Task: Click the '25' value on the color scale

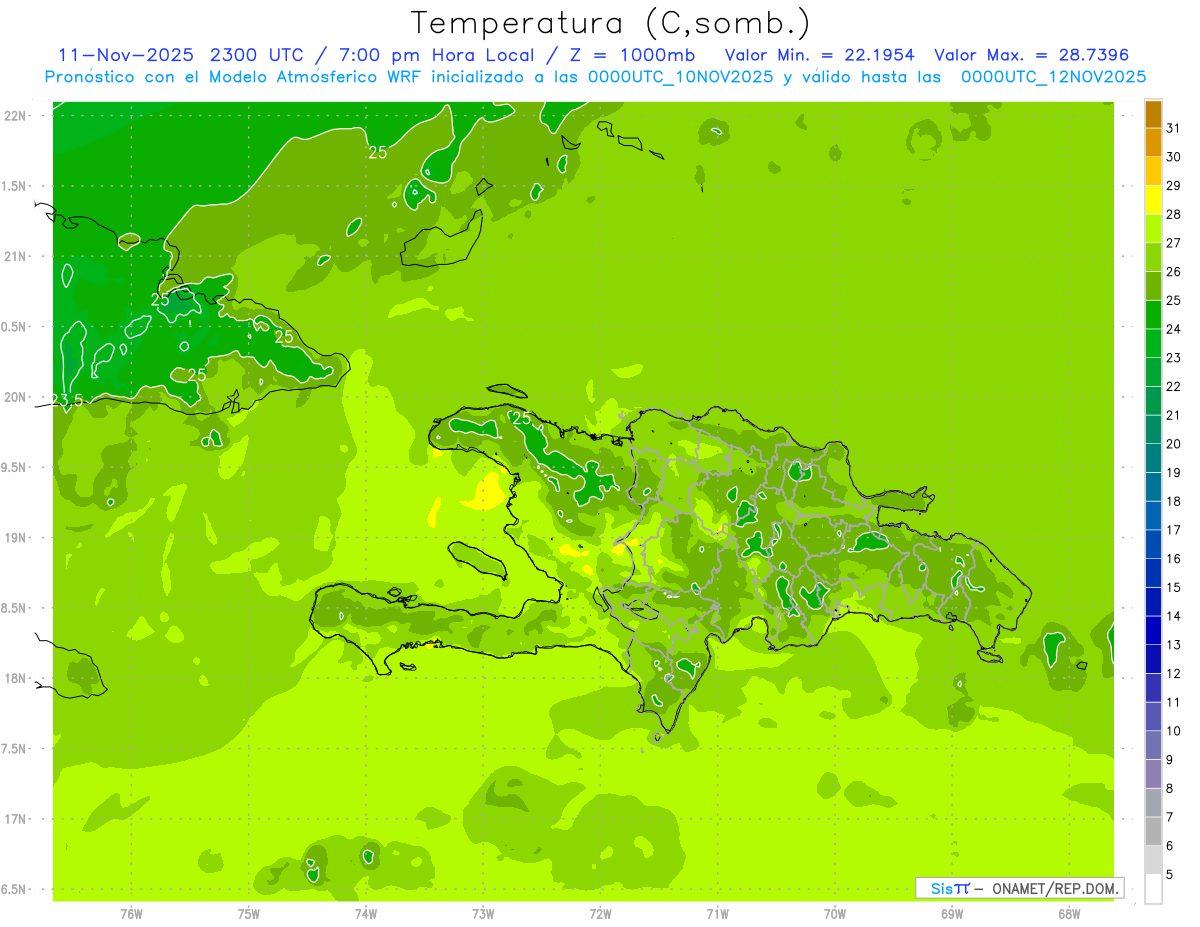Action: pos(1174,300)
